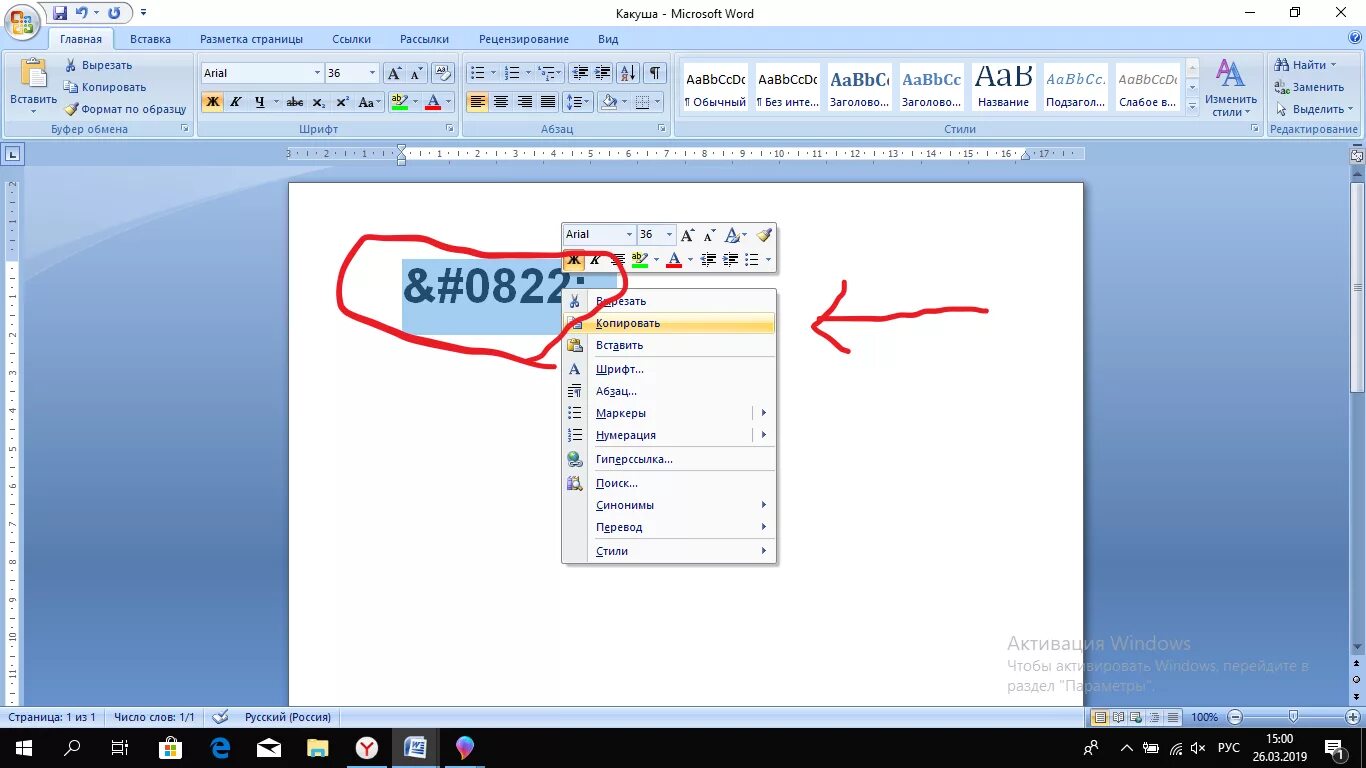Center text in the ribbon
The width and height of the screenshot is (1366, 768).
click(501, 102)
